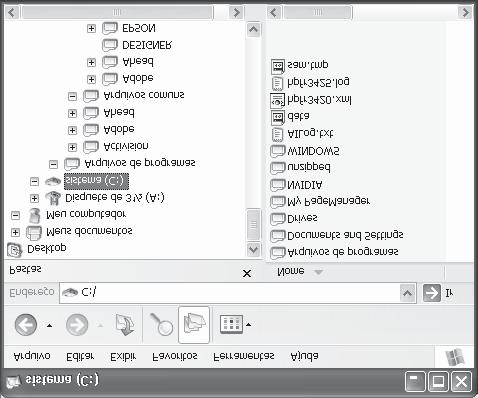
Task: Click the vertical scrollbar thumb of the Pastas tree
Action: (253, 224)
